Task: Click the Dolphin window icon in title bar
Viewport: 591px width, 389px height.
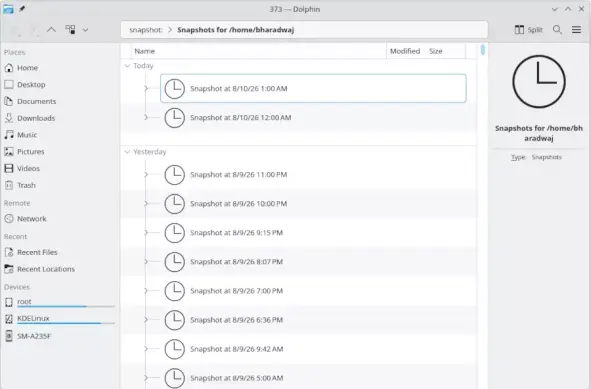Action: click(x=8, y=9)
